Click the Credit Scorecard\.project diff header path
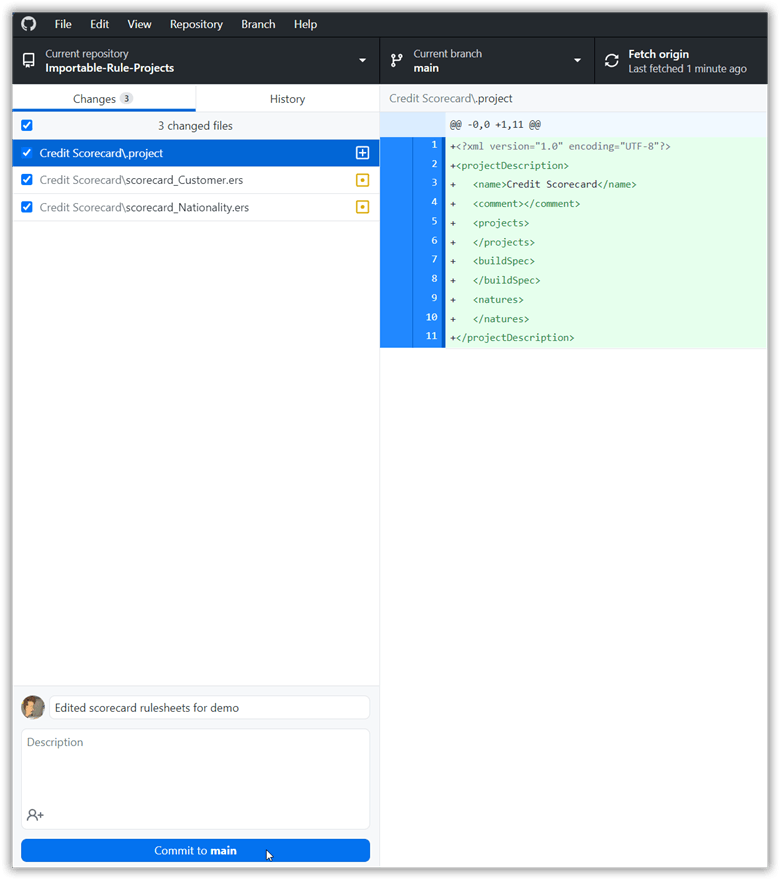This screenshot has width=780, height=880. [x=451, y=98]
